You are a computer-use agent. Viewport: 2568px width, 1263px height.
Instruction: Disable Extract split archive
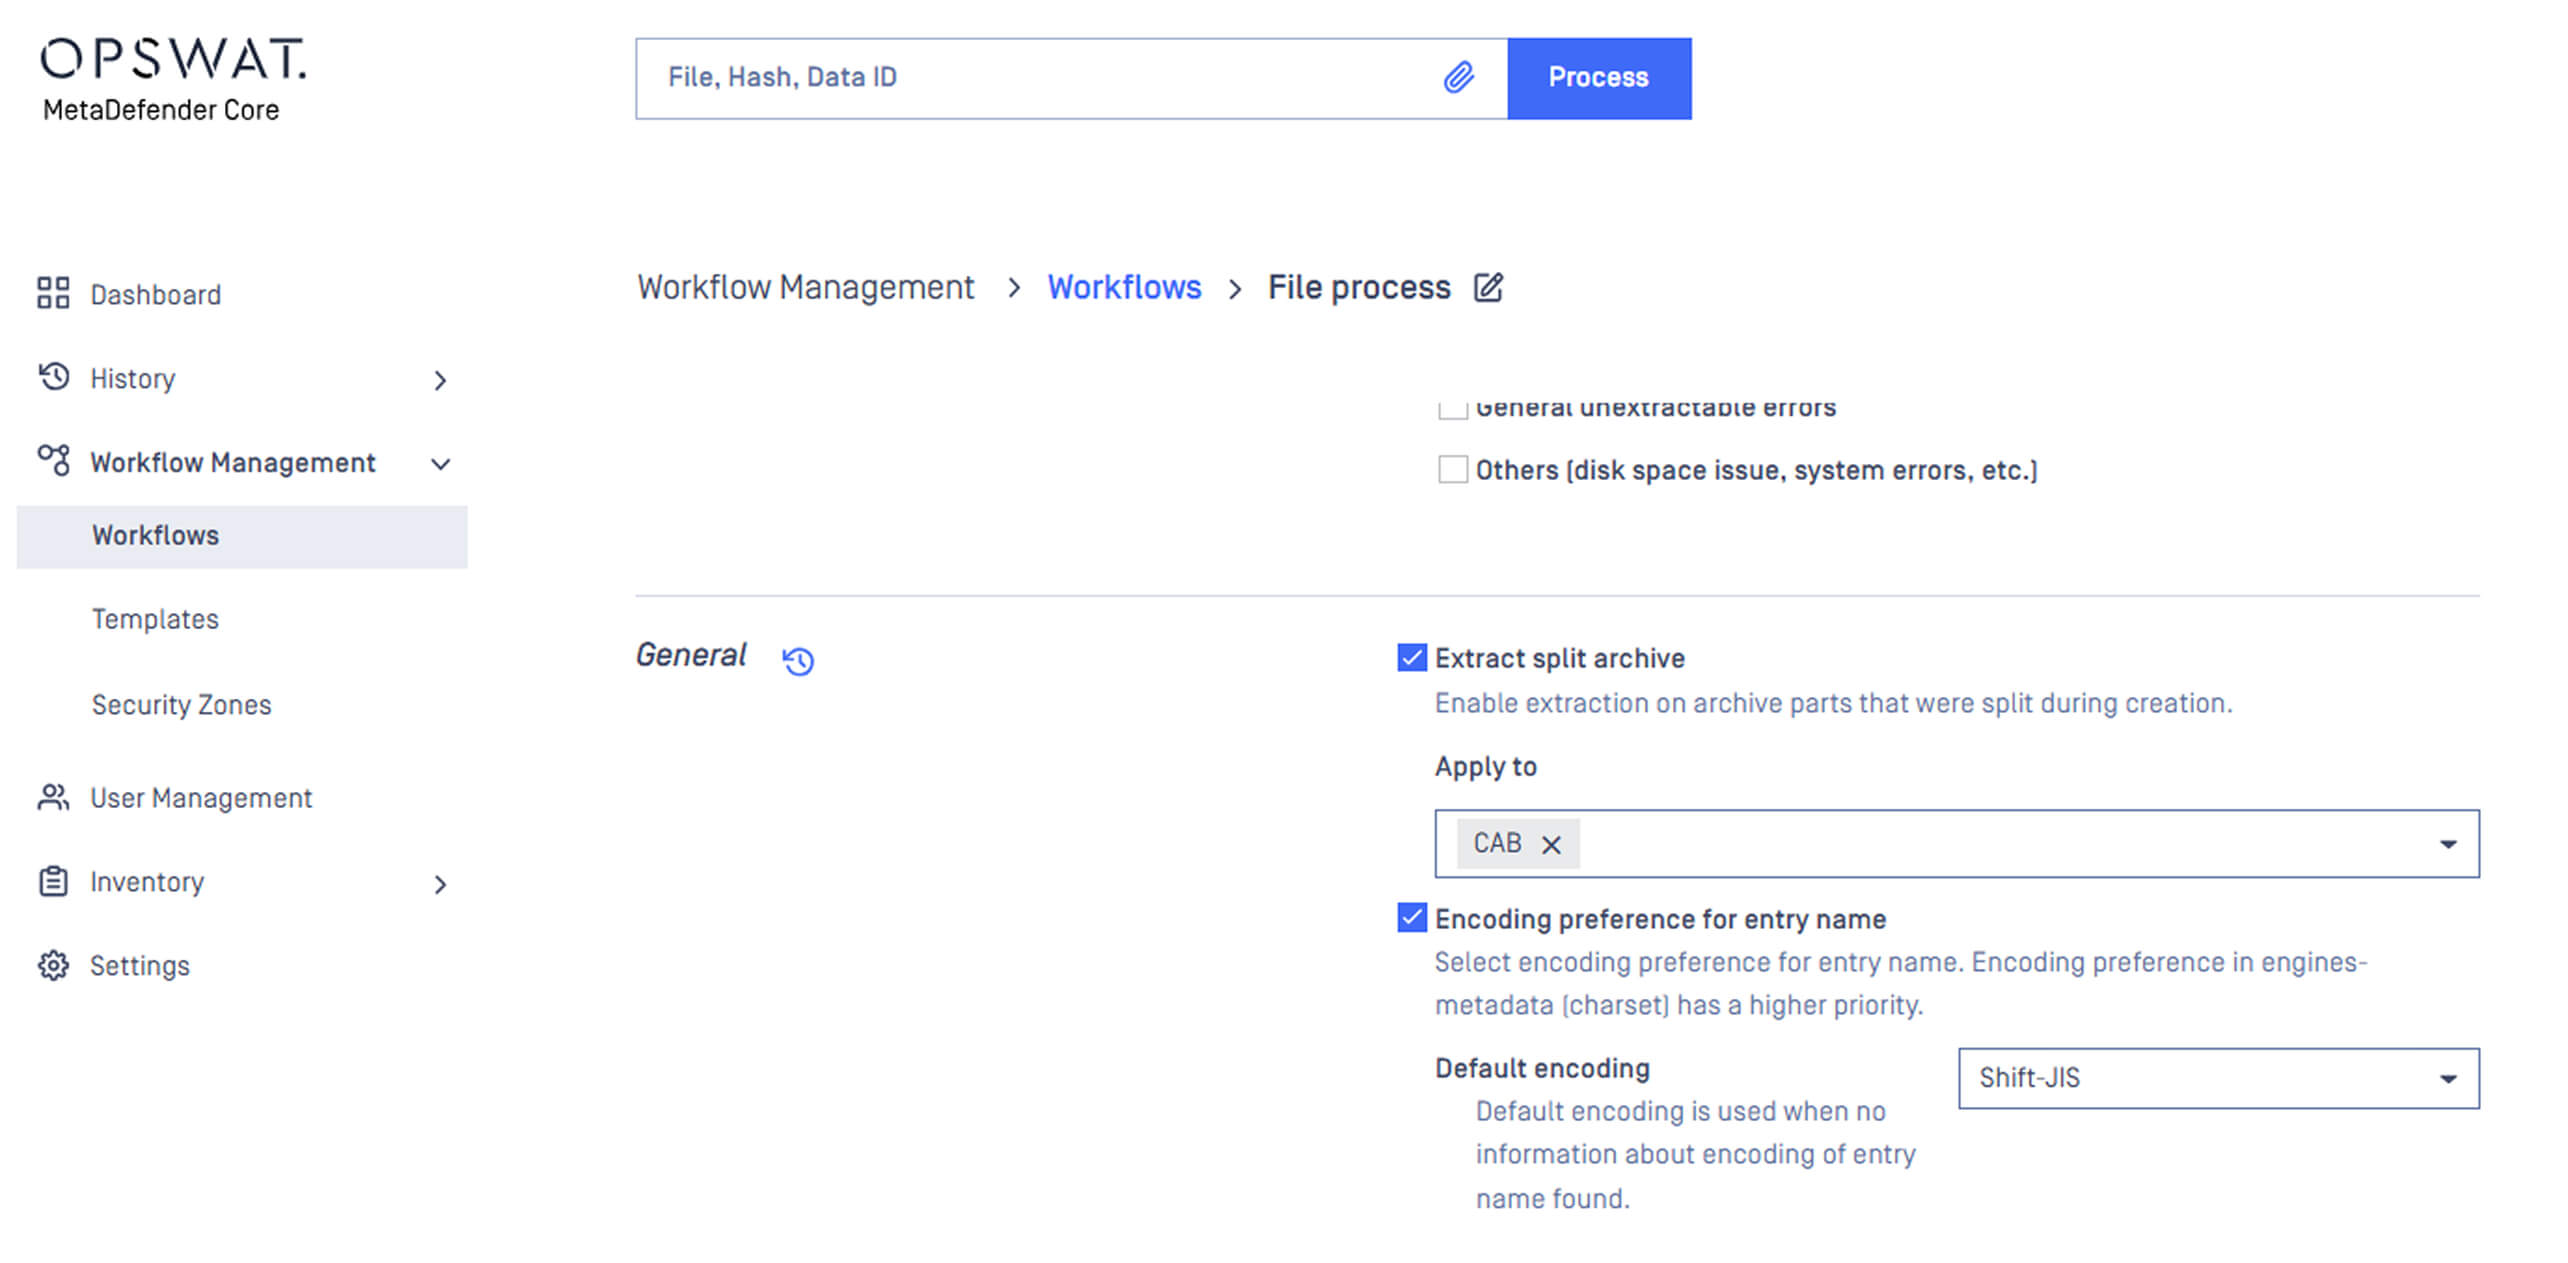pos(1411,658)
